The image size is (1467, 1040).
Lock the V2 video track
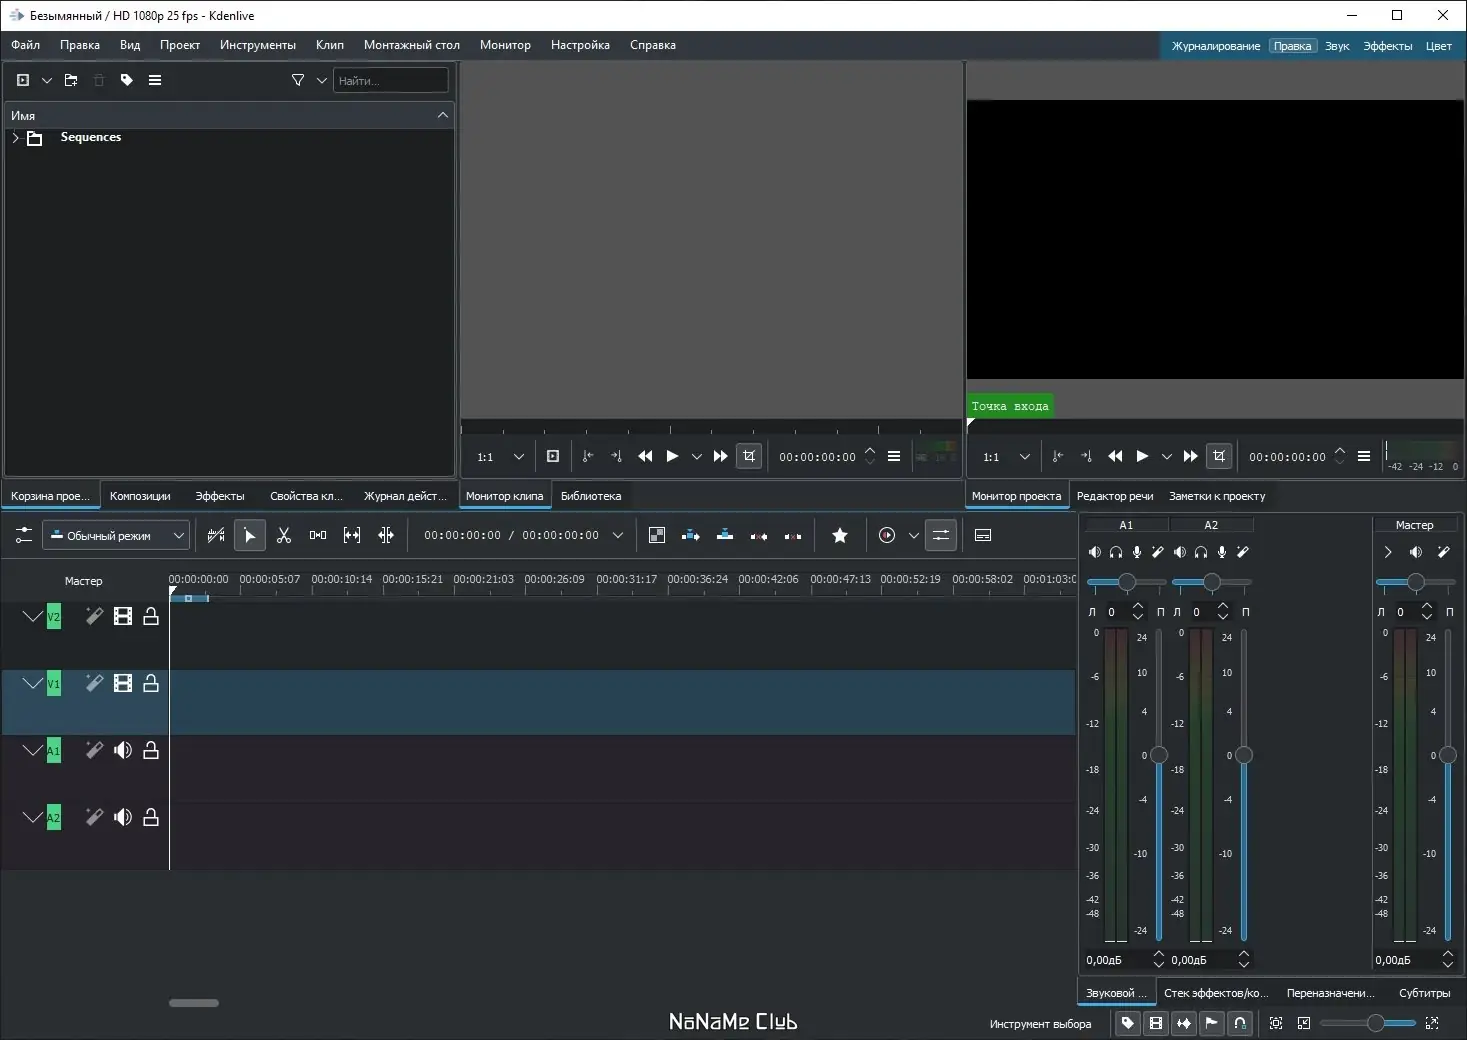(x=151, y=617)
